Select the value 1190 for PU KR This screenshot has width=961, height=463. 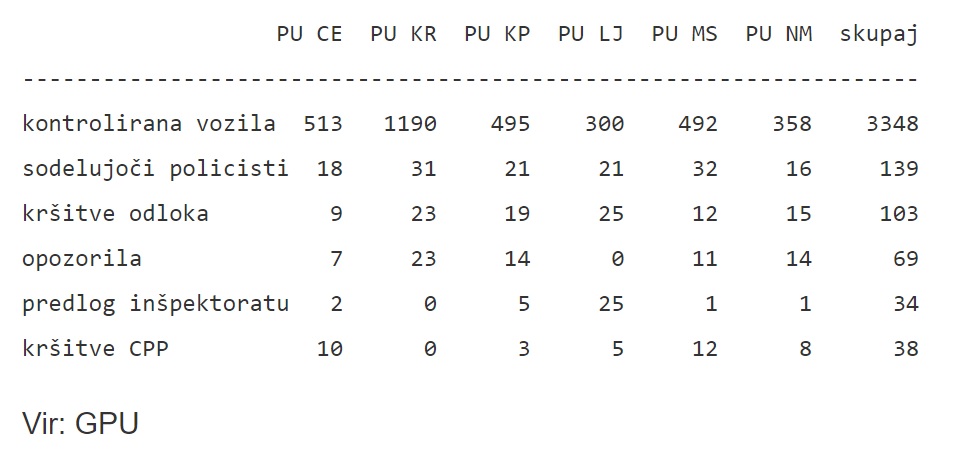pyautogui.click(x=410, y=124)
